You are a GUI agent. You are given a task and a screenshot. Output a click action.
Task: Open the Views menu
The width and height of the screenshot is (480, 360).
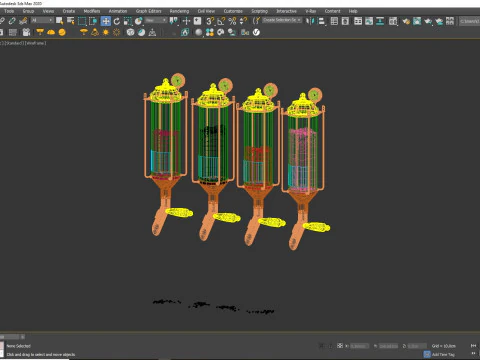coord(48,11)
